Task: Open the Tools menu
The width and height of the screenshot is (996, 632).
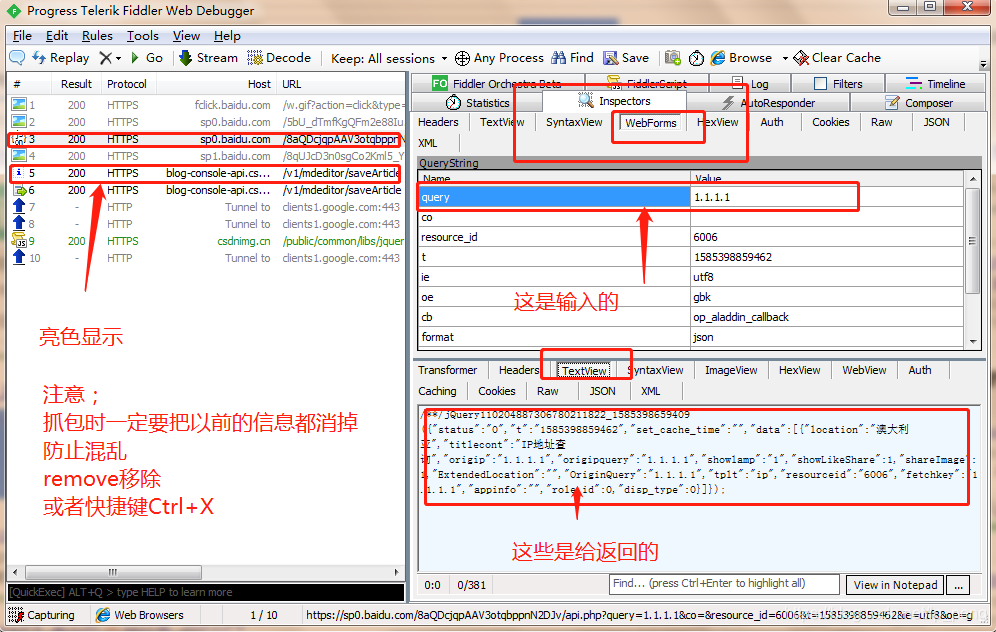Action: point(142,36)
